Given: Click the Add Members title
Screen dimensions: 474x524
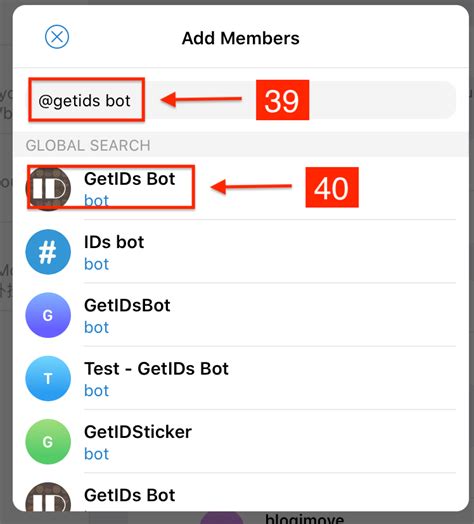Looking at the screenshot, I should tap(241, 38).
